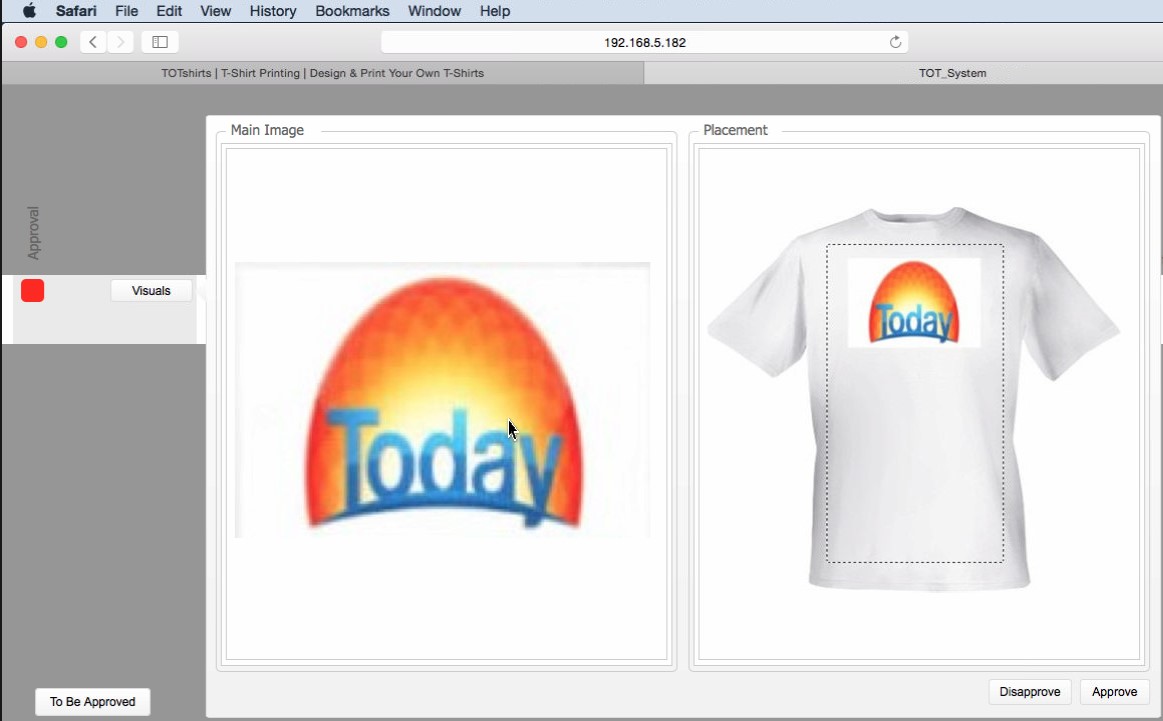Open the Apple menu
The width and height of the screenshot is (1163, 721).
click(29, 11)
